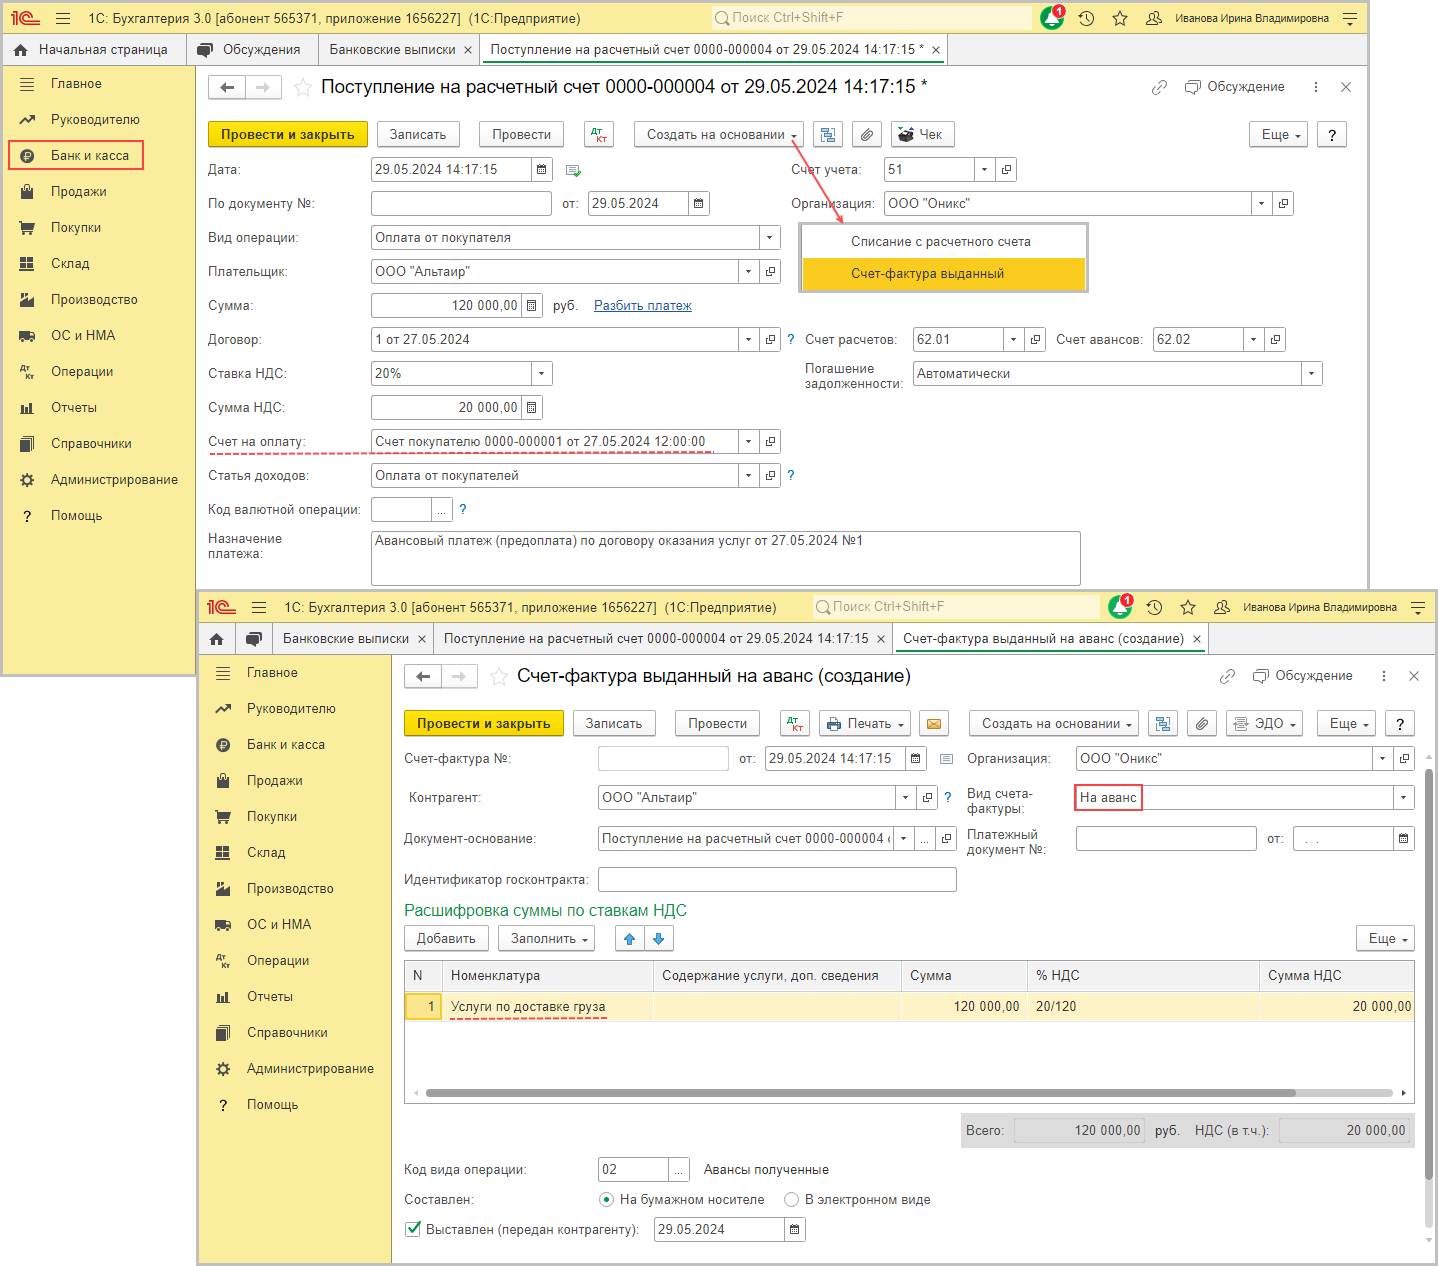
Task: Go back with the arrow in the receipt document
Action: coord(227,88)
